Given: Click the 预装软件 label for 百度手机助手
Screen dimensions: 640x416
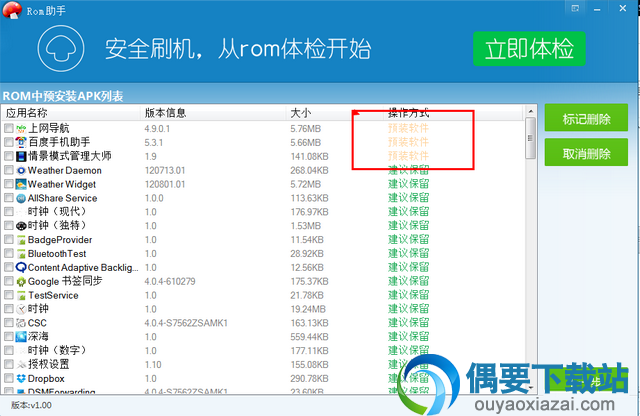Looking at the screenshot, I should 408,142.
